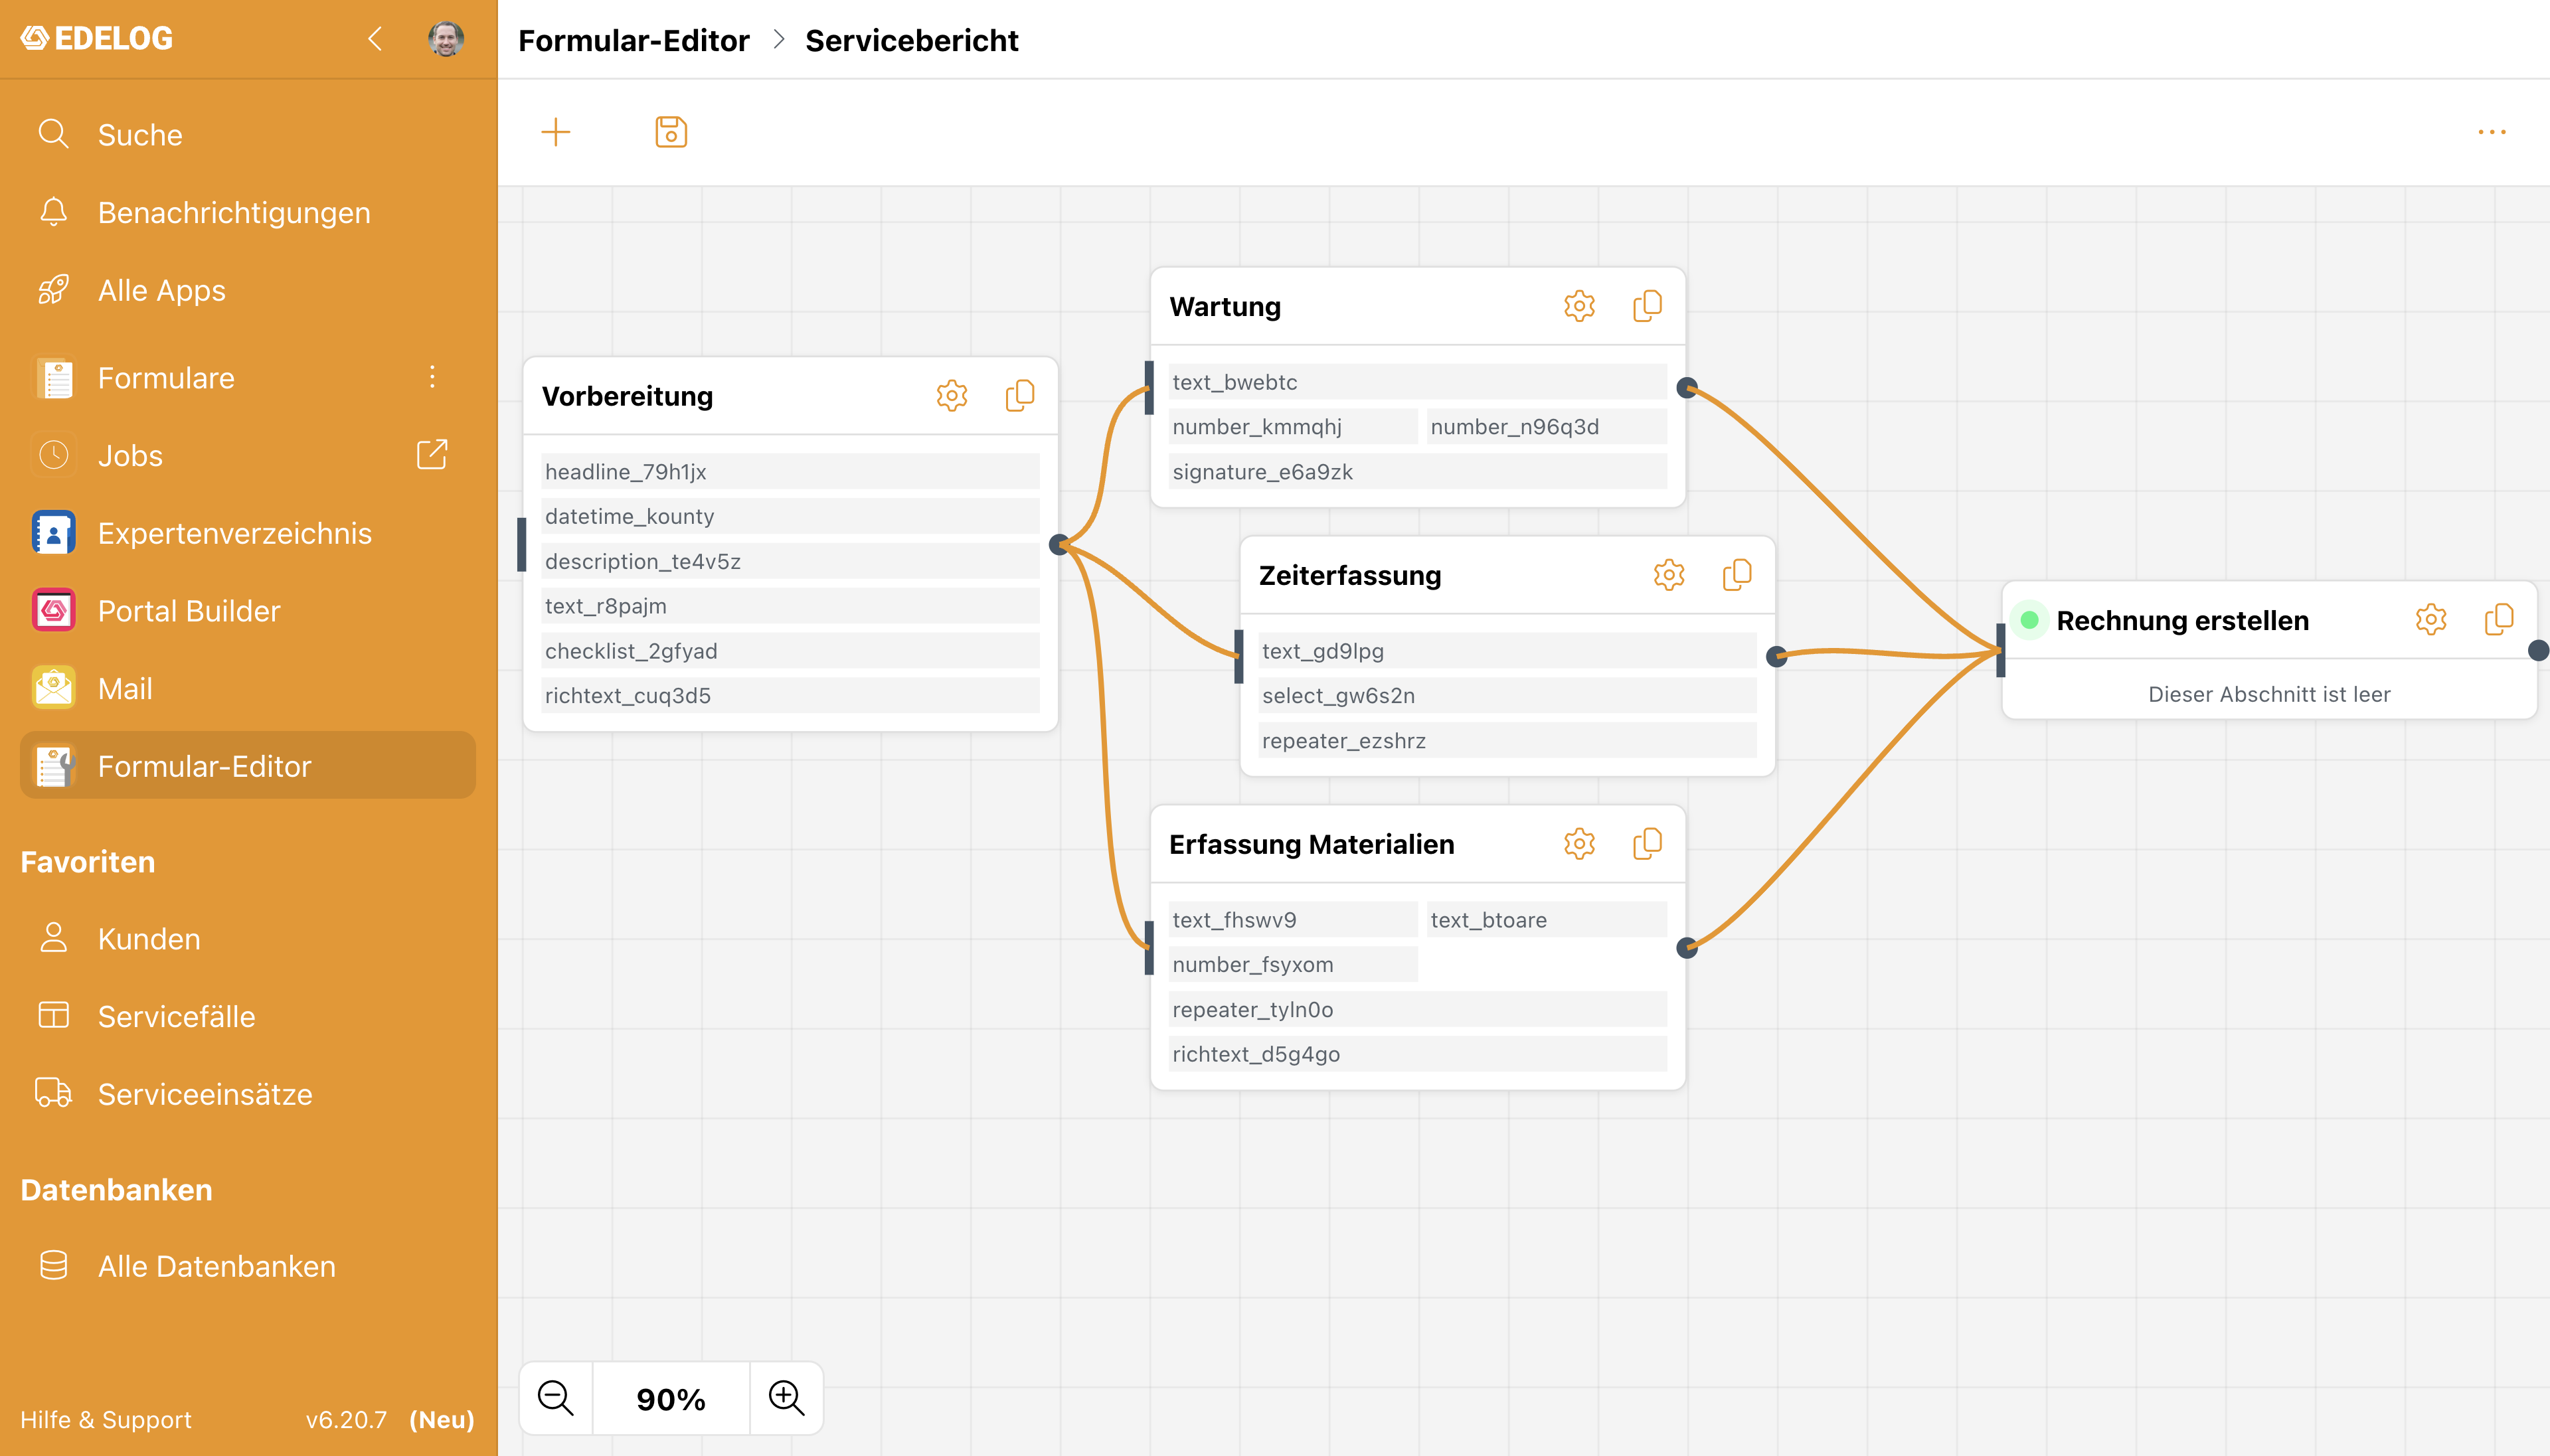Open settings gear of Zeiterfassung section

tap(1669, 575)
